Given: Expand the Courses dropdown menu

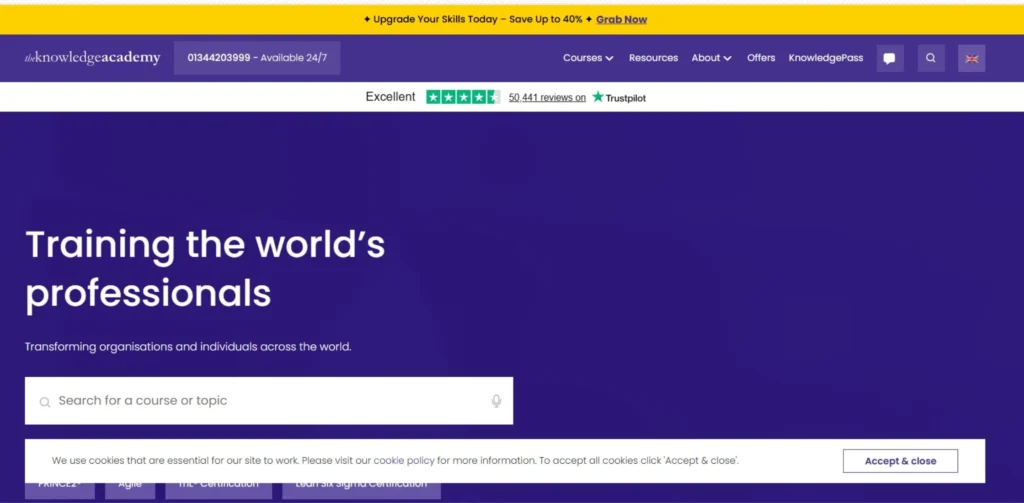Looking at the screenshot, I should (588, 58).
